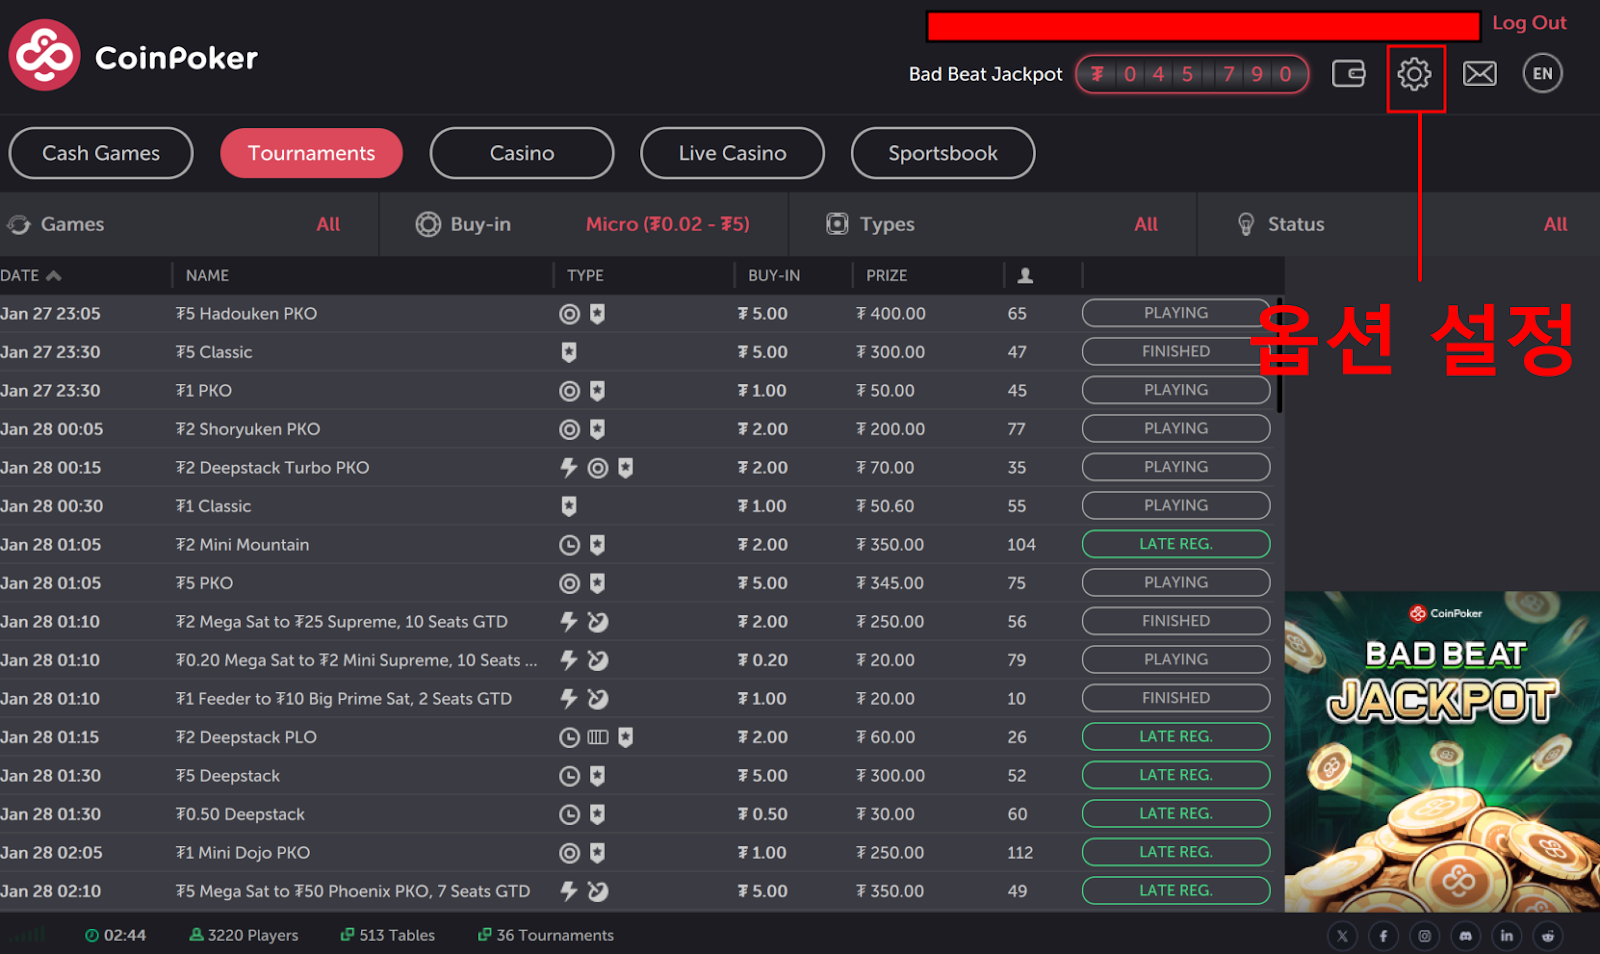Click turbo lightning icon on ₮2 Deepstack Turbo PKO

click(x=569, y=467)
